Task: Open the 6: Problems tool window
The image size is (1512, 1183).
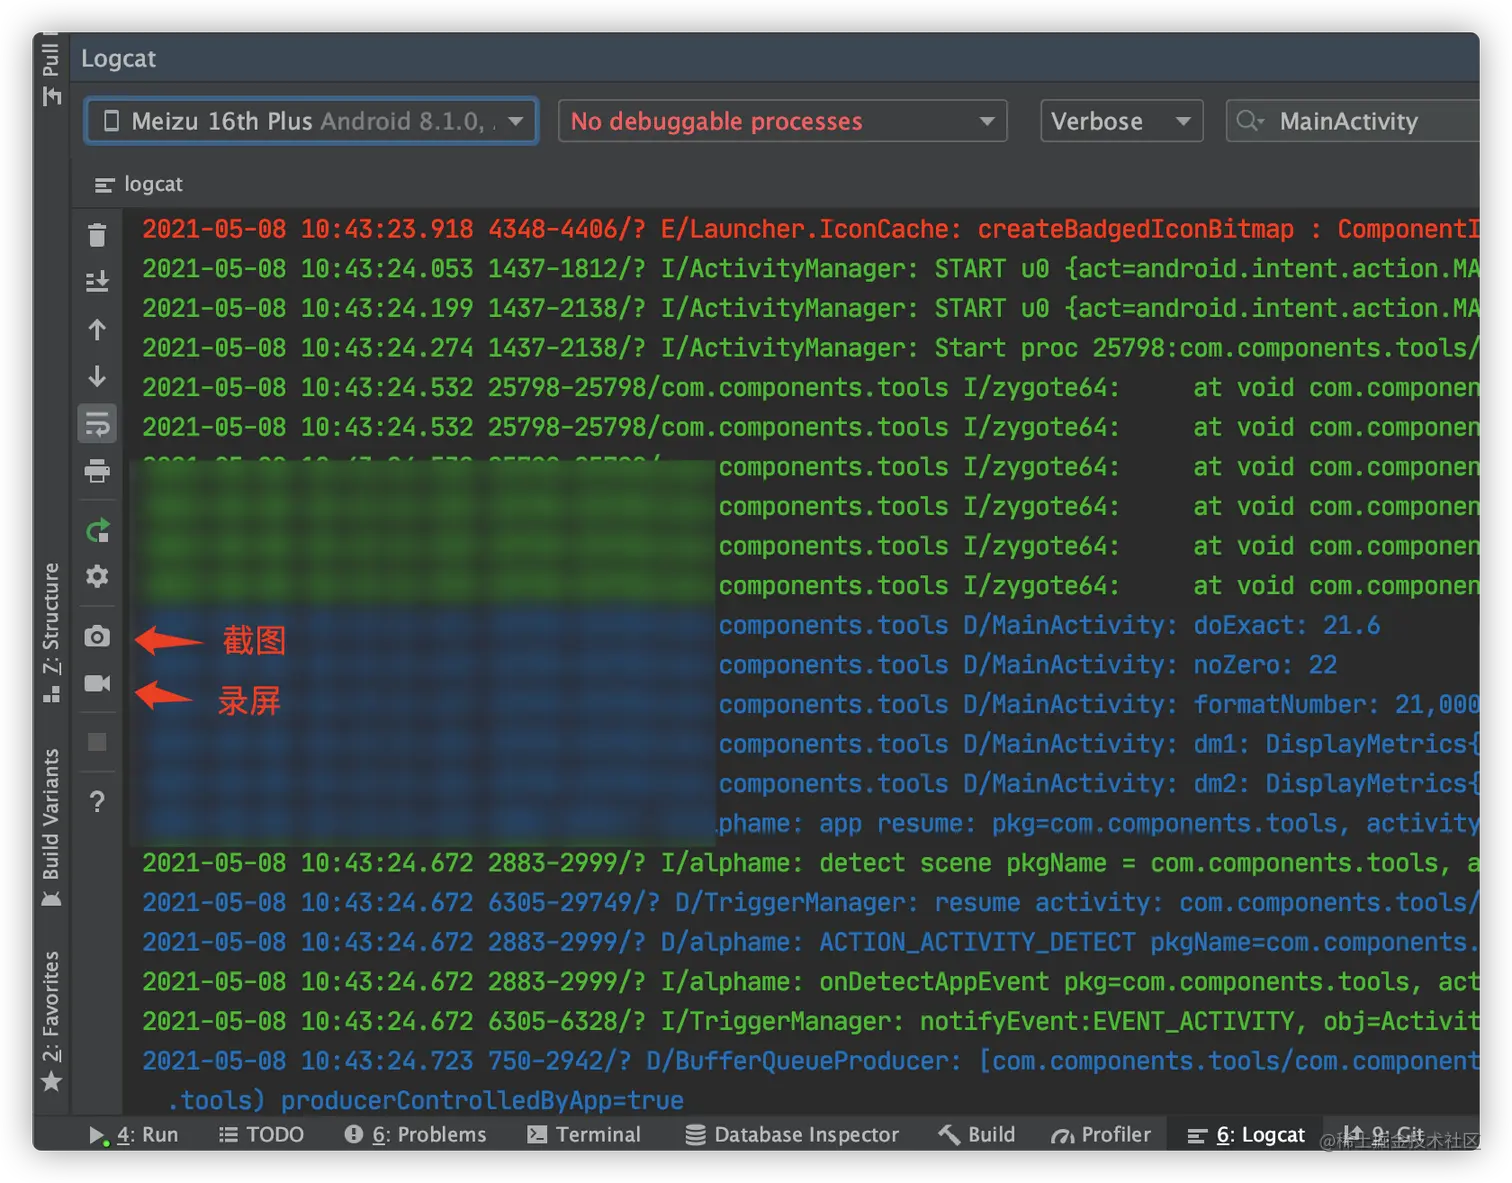Action: 415,1135
